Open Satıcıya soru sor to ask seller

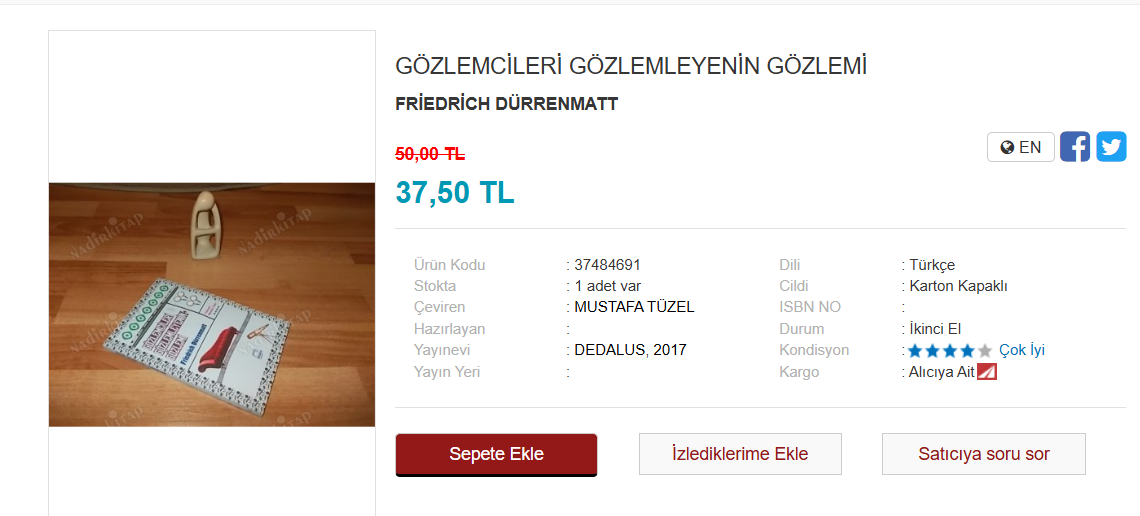coord(984,454)
